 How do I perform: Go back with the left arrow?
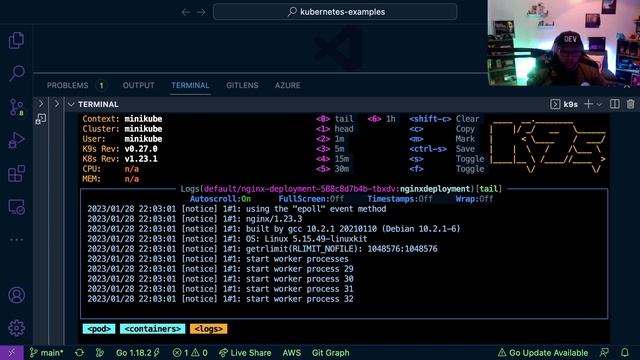tap(186, 12)
